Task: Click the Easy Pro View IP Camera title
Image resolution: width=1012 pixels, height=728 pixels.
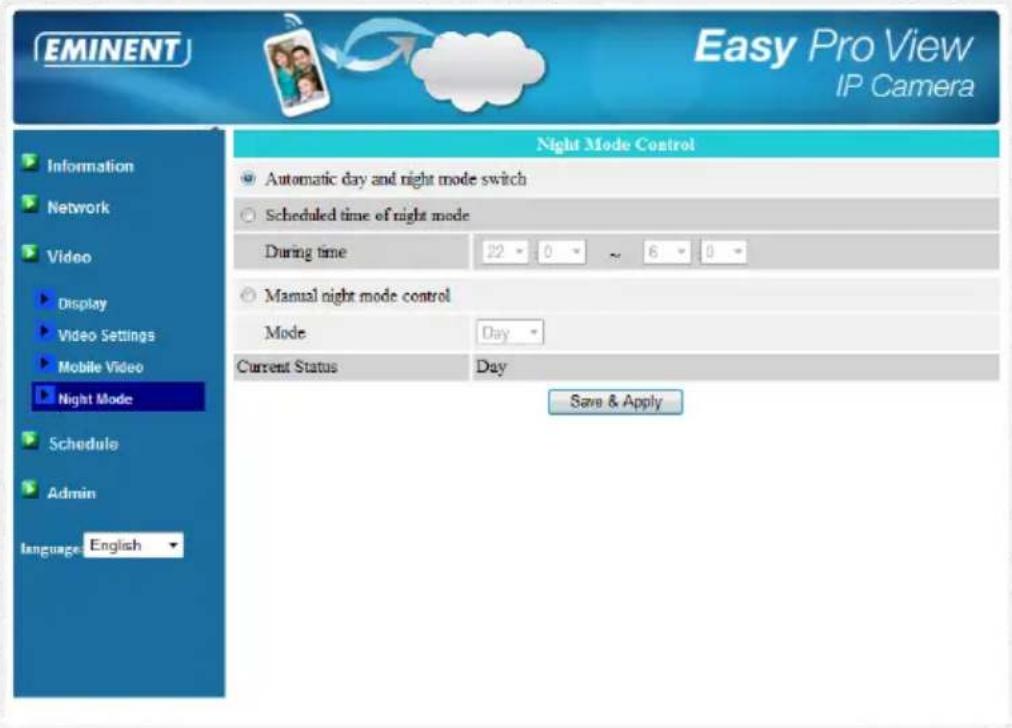Action: coord(833,65)
